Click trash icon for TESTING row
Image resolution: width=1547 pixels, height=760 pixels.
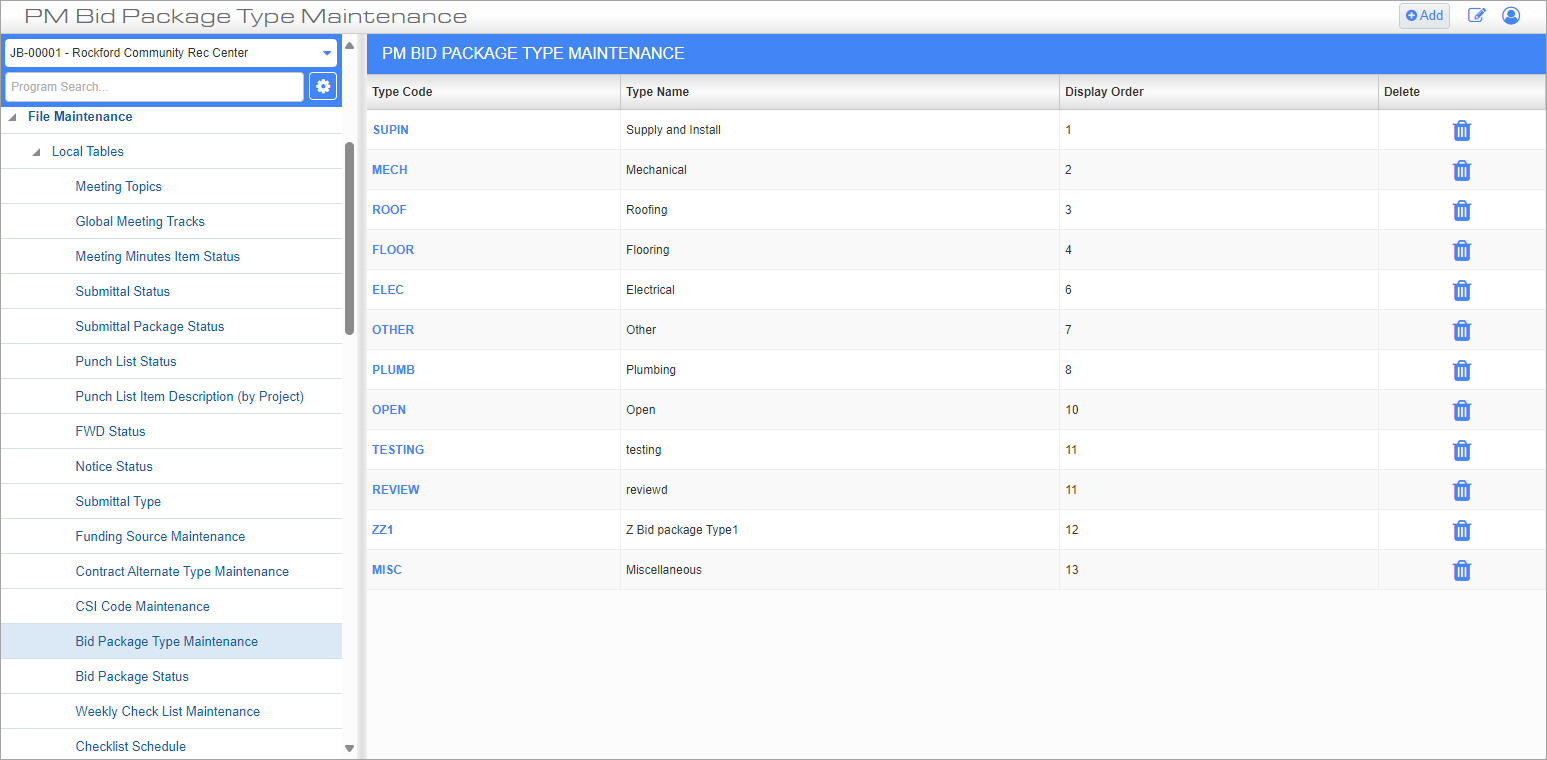1461,450
